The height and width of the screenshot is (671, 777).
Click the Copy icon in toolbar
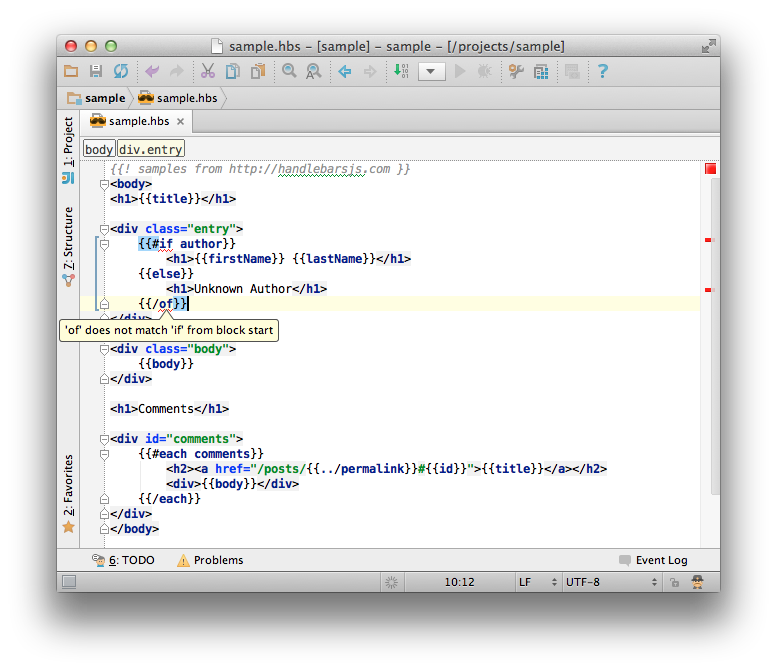coord(232,71)
